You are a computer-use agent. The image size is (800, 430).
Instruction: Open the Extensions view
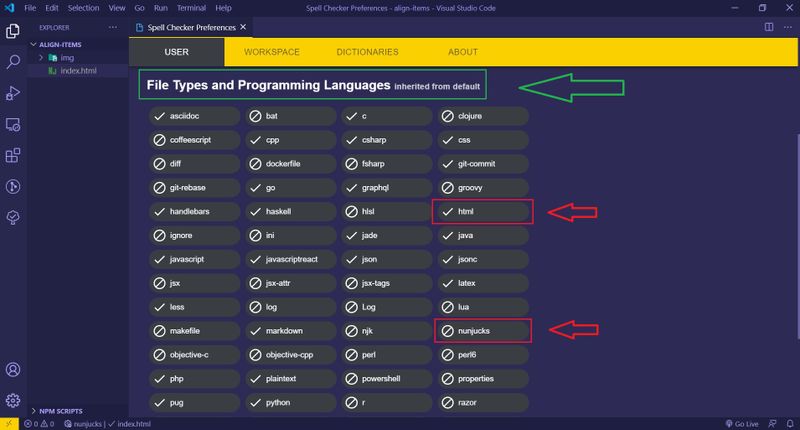[14, 155]
